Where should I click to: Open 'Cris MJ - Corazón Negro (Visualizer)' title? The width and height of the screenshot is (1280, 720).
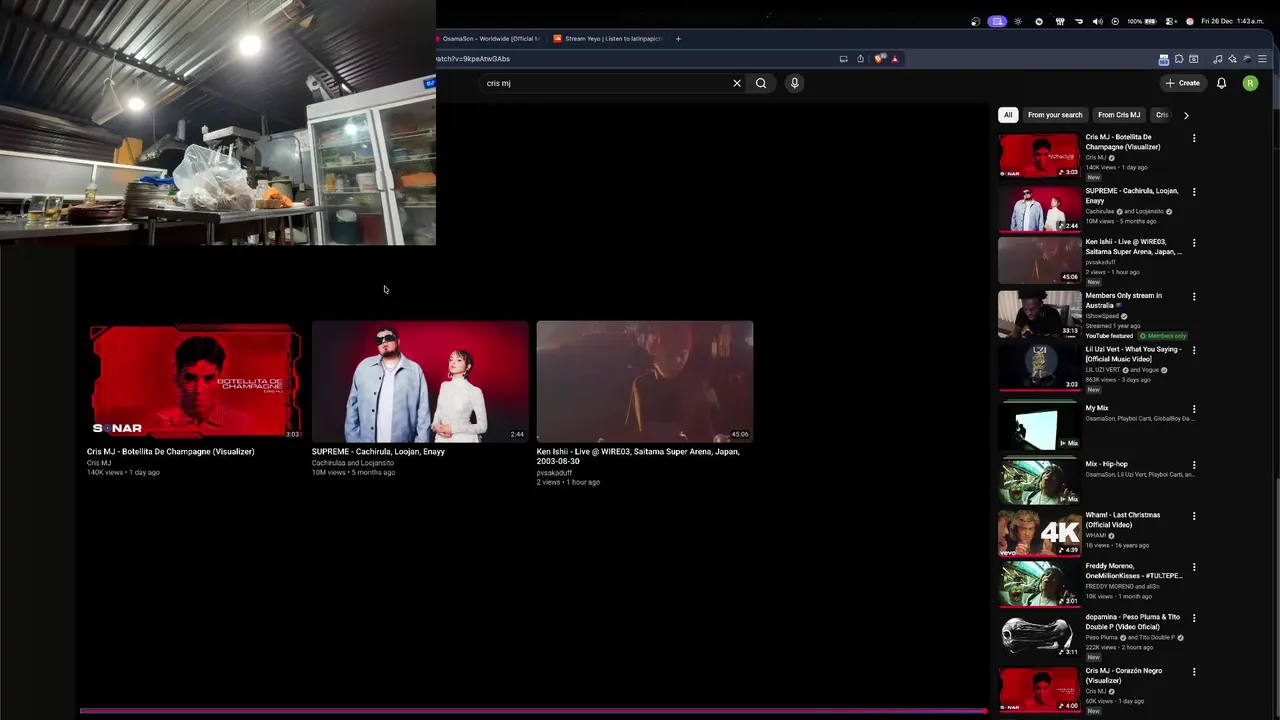(1124, 676)
